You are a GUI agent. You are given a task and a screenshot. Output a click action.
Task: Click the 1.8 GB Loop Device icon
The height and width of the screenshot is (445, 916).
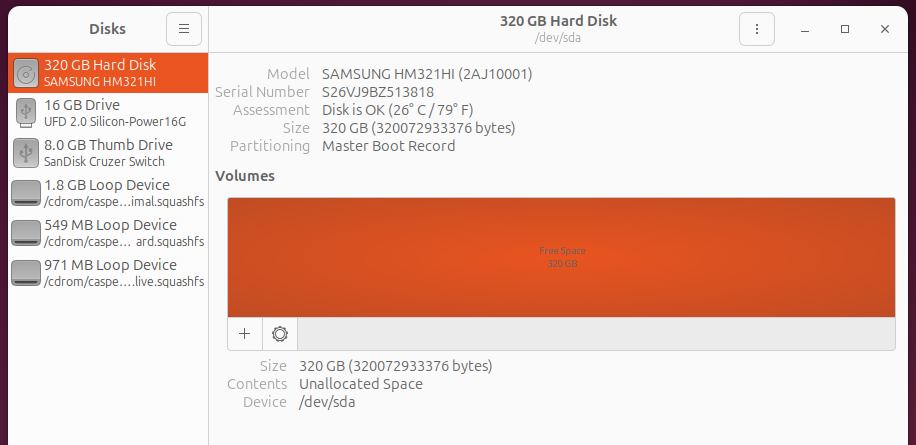(26, 192)
